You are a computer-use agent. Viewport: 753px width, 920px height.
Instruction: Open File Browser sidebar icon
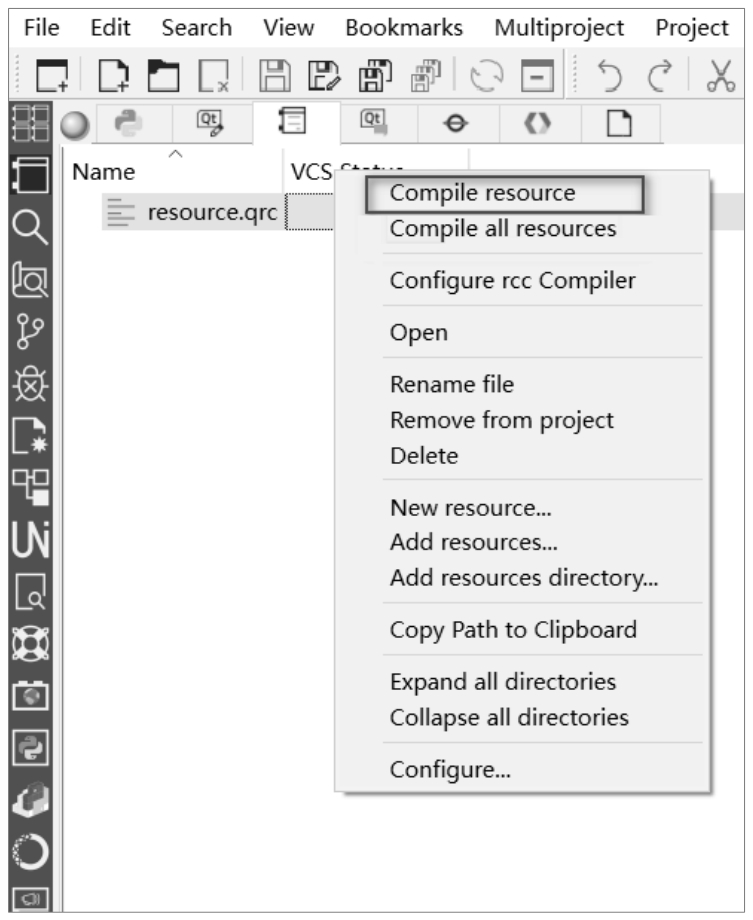coord(31,591)
